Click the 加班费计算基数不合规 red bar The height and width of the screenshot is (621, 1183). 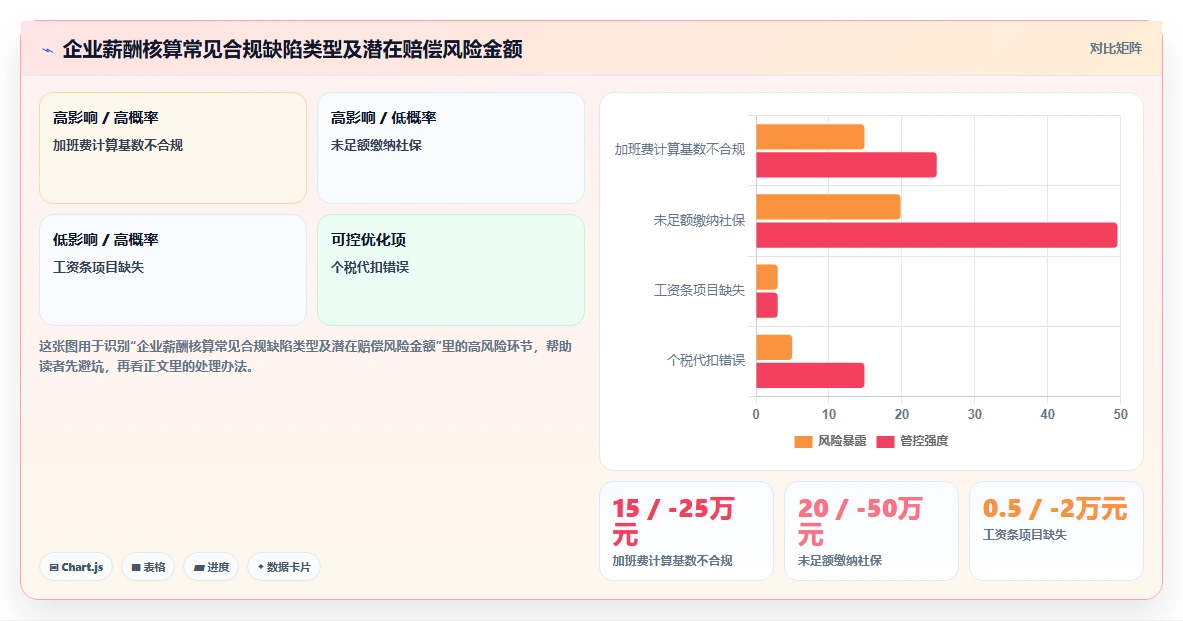pyautogui.click(x=846, y=164)
